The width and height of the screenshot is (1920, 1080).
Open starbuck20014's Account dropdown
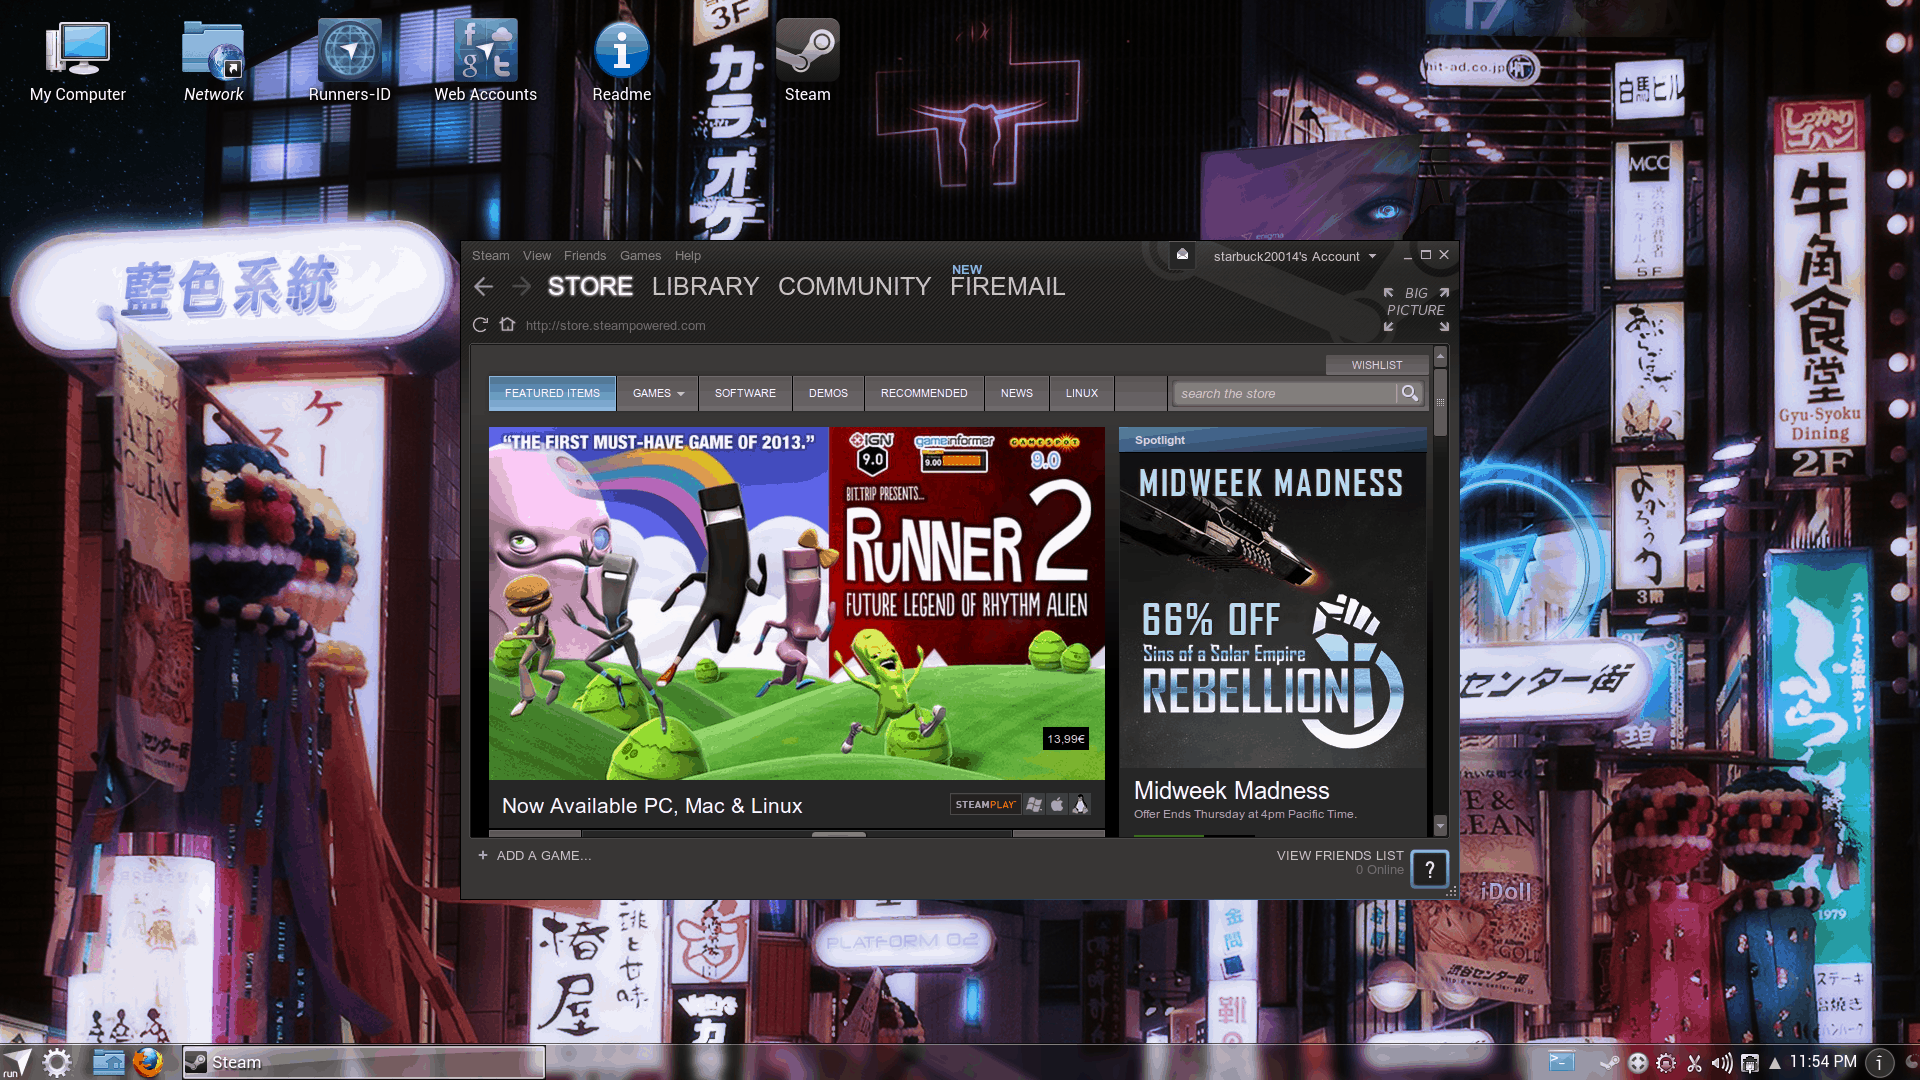click(1295, 256)
